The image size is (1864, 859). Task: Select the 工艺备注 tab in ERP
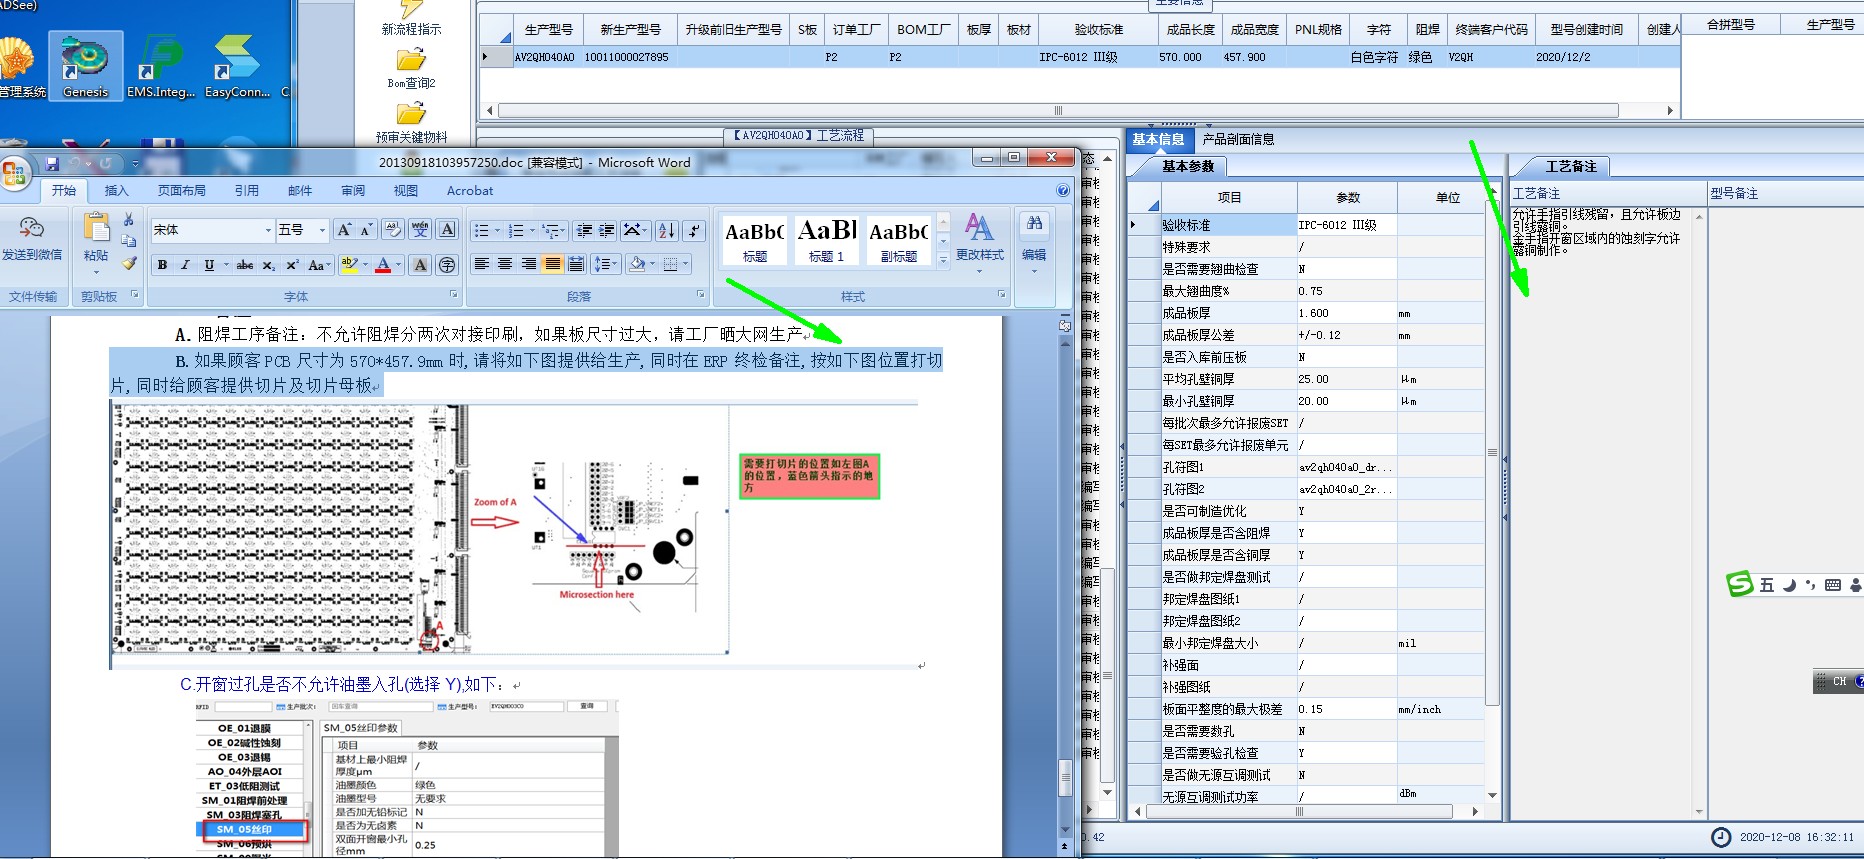tap(1571, 166)
